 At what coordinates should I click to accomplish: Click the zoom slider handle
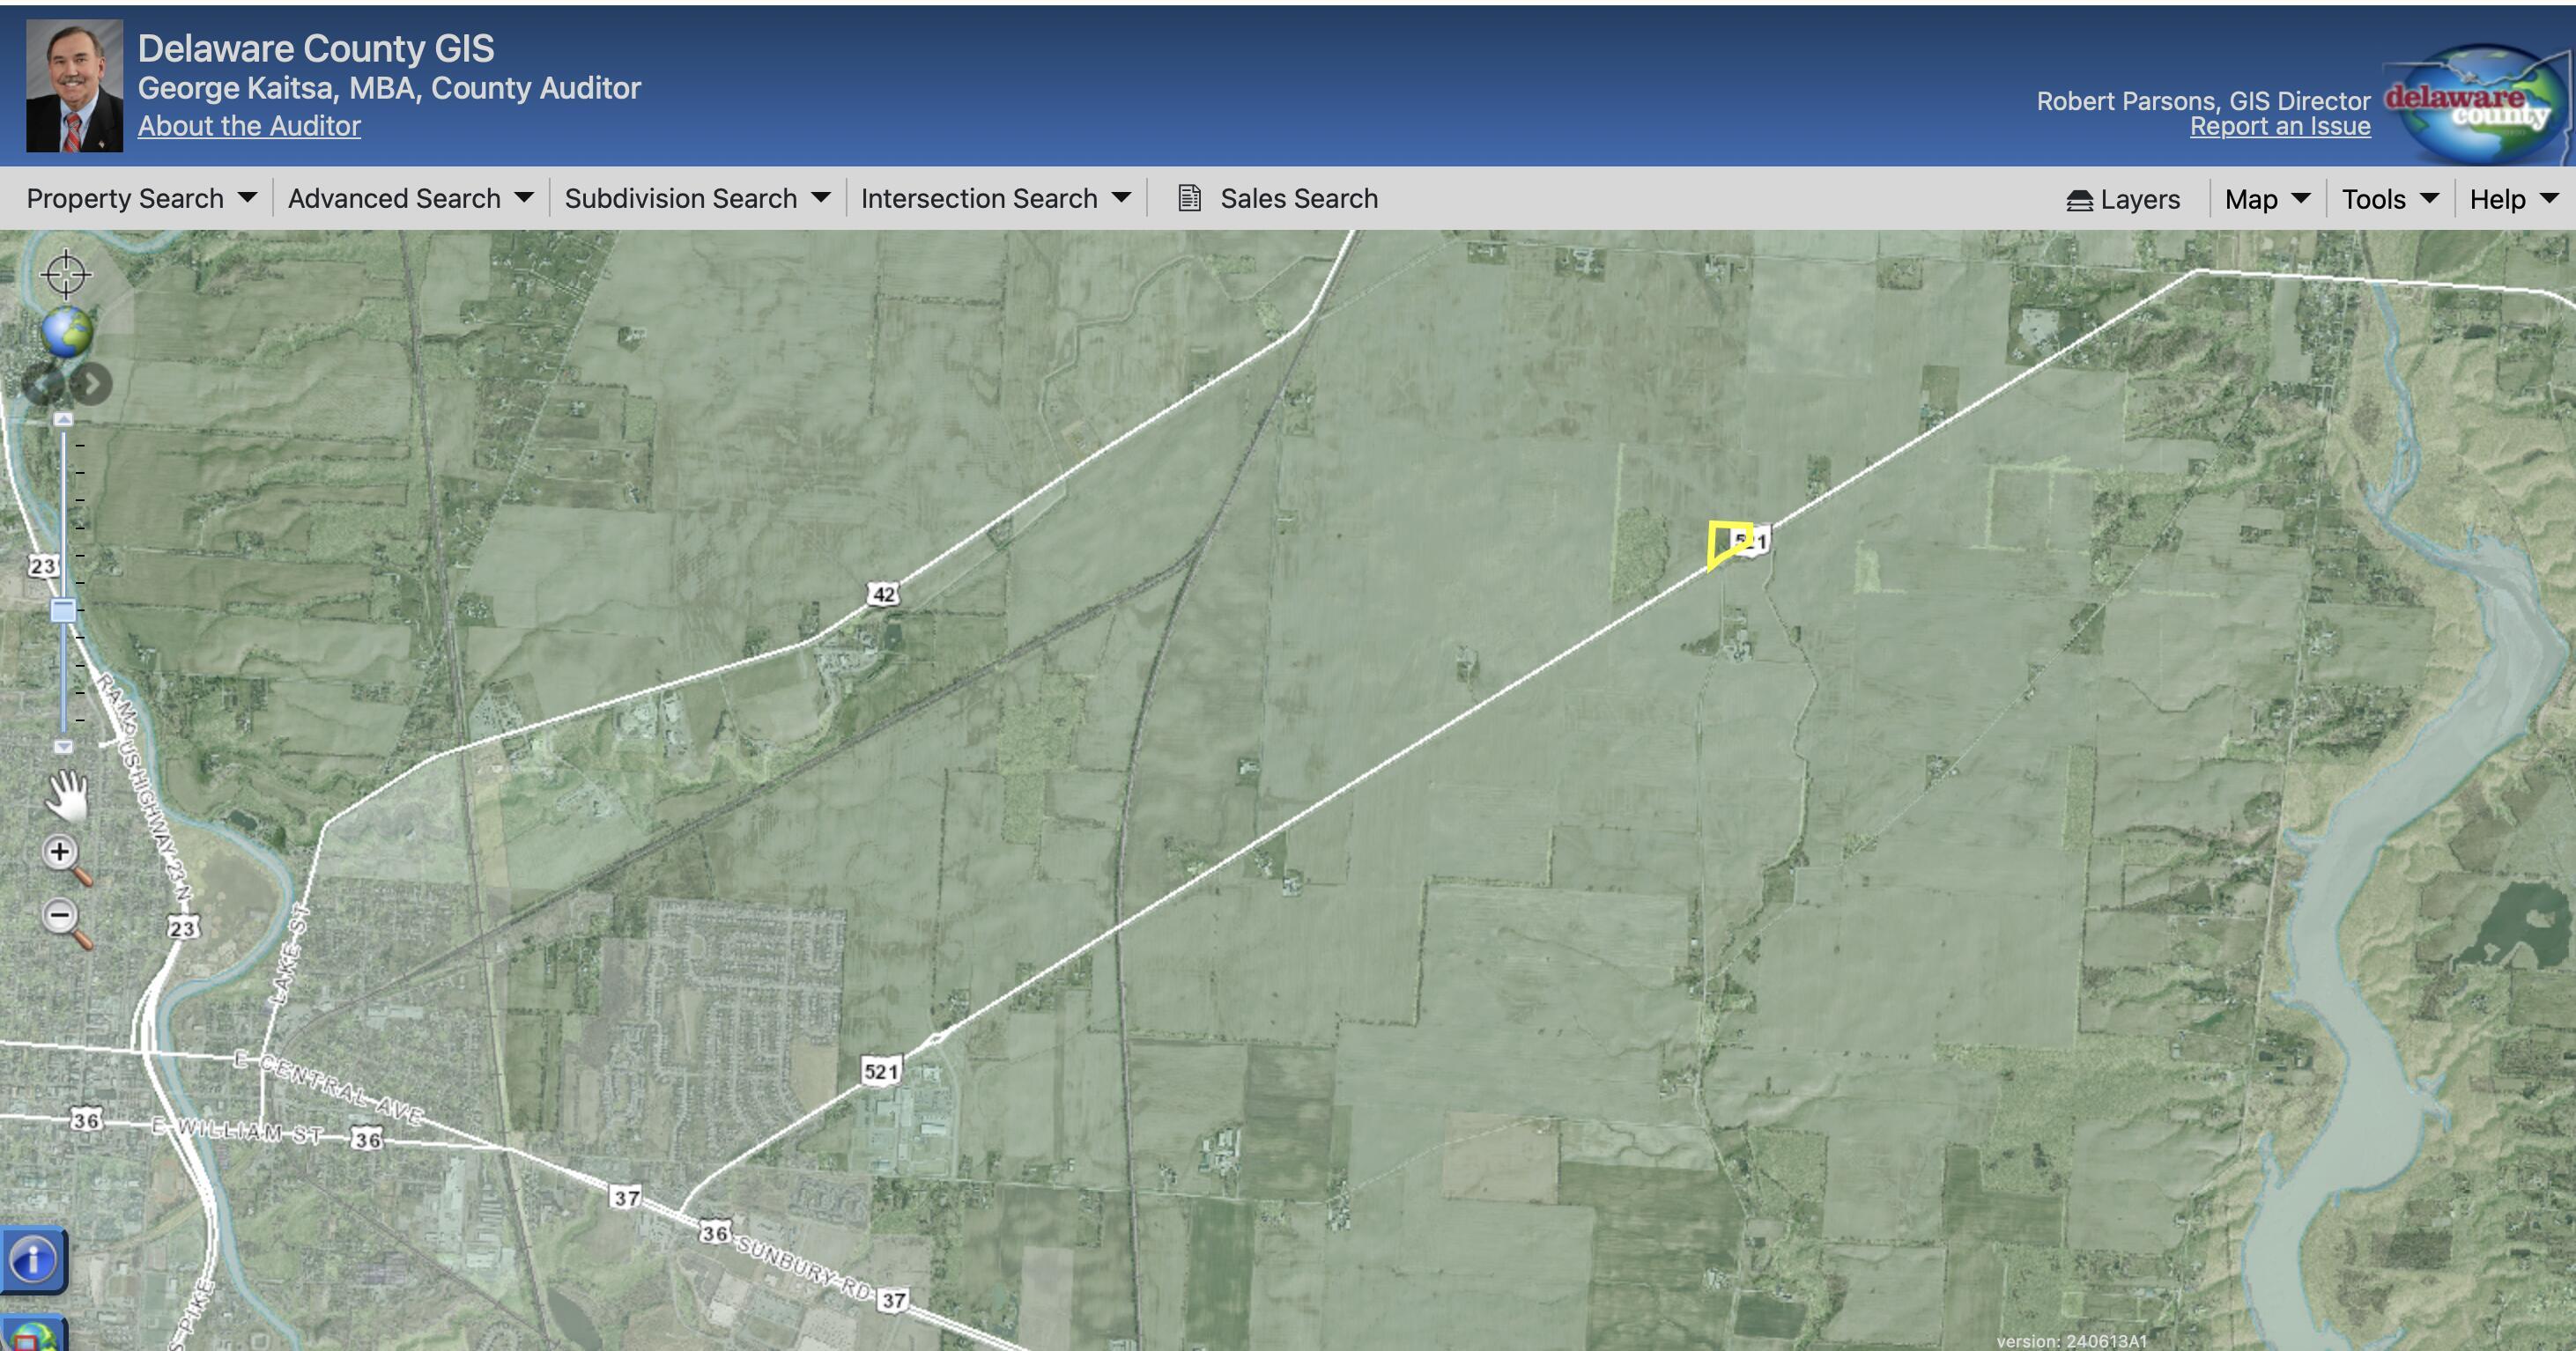(63, 610)
